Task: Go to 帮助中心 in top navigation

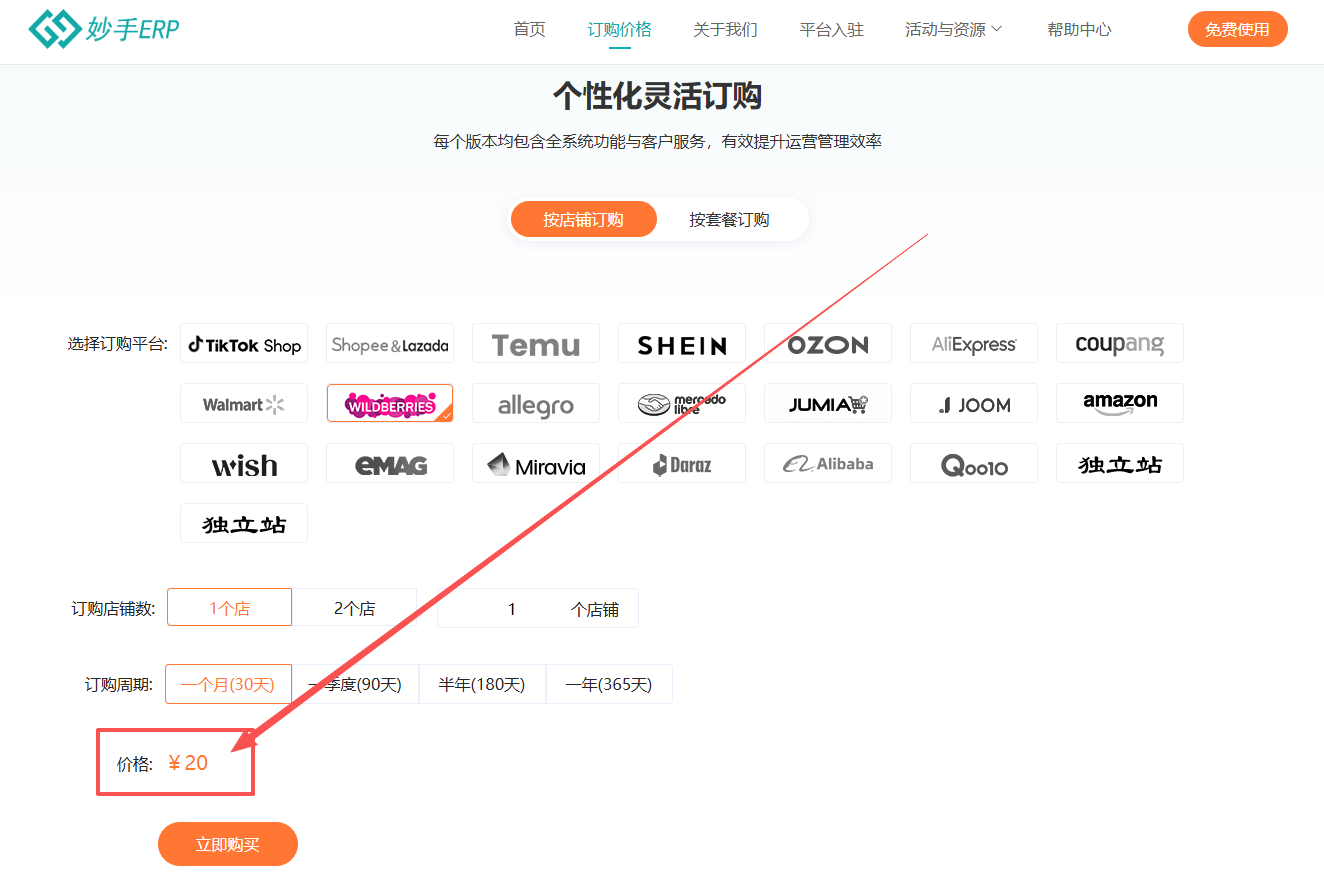Action: tap(1079, 30)
